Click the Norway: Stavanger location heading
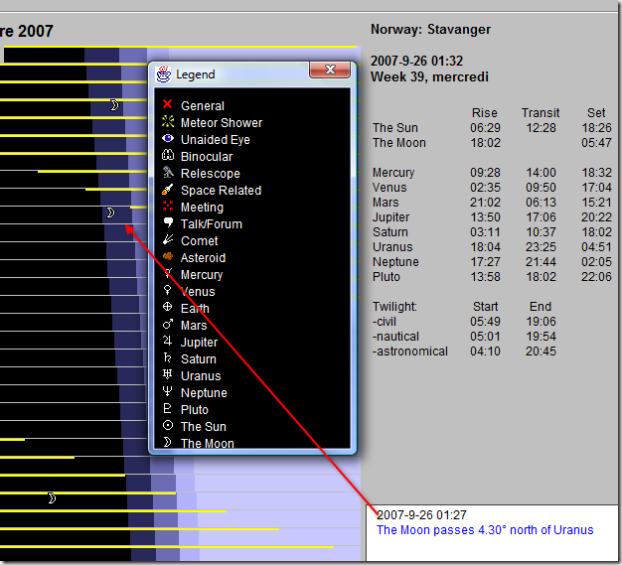Viewport: 622px width, 565px height. (430, 29)
